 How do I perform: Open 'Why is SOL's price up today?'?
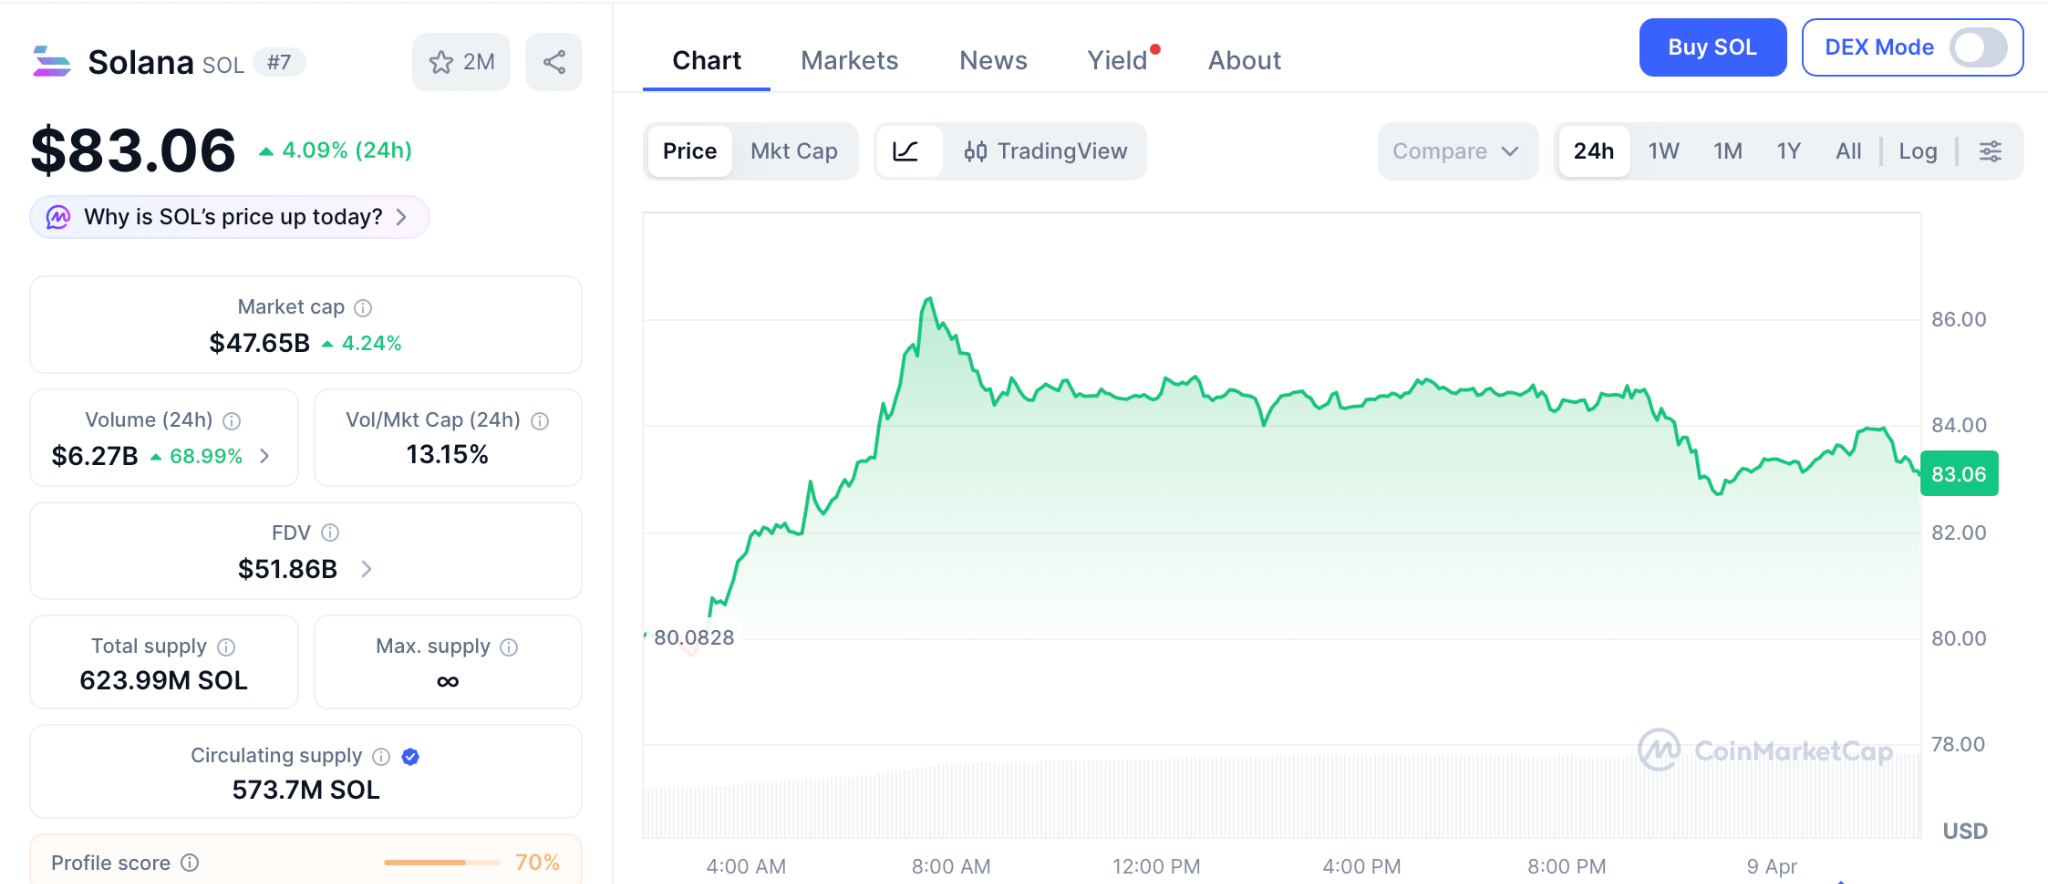[230, 217]
